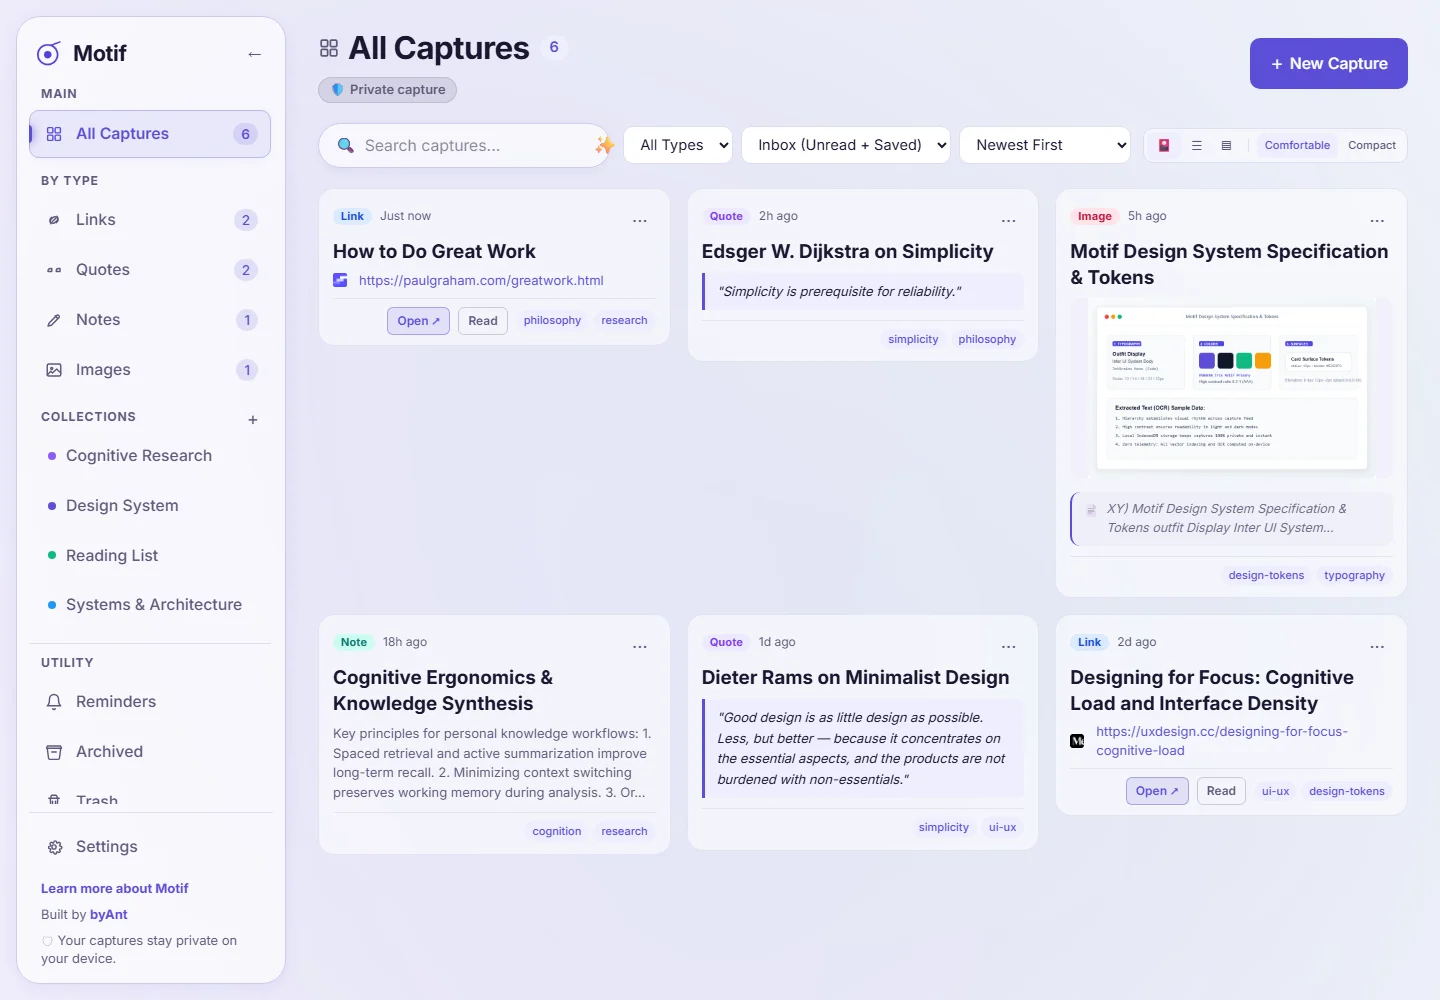Open the Motif Design System image thumbnail

[x=1231, y=388]
